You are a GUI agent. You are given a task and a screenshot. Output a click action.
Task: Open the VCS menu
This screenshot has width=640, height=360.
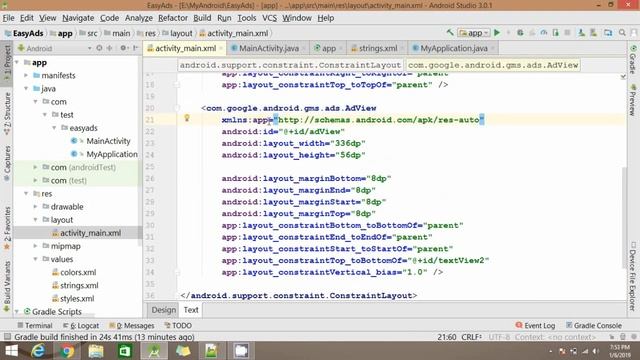click(x=269, y=18)
